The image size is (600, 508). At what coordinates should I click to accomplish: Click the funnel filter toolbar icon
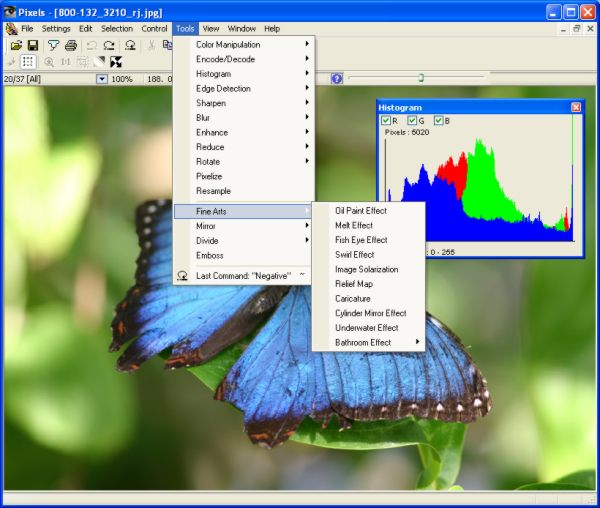[x=53, y=46]
